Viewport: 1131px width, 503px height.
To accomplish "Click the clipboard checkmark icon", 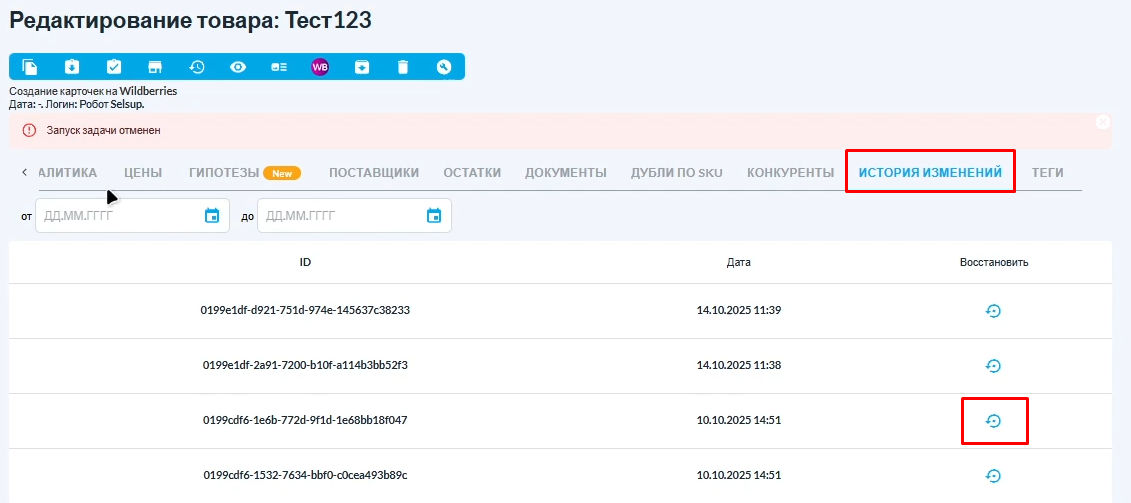I will coord(114,67).
